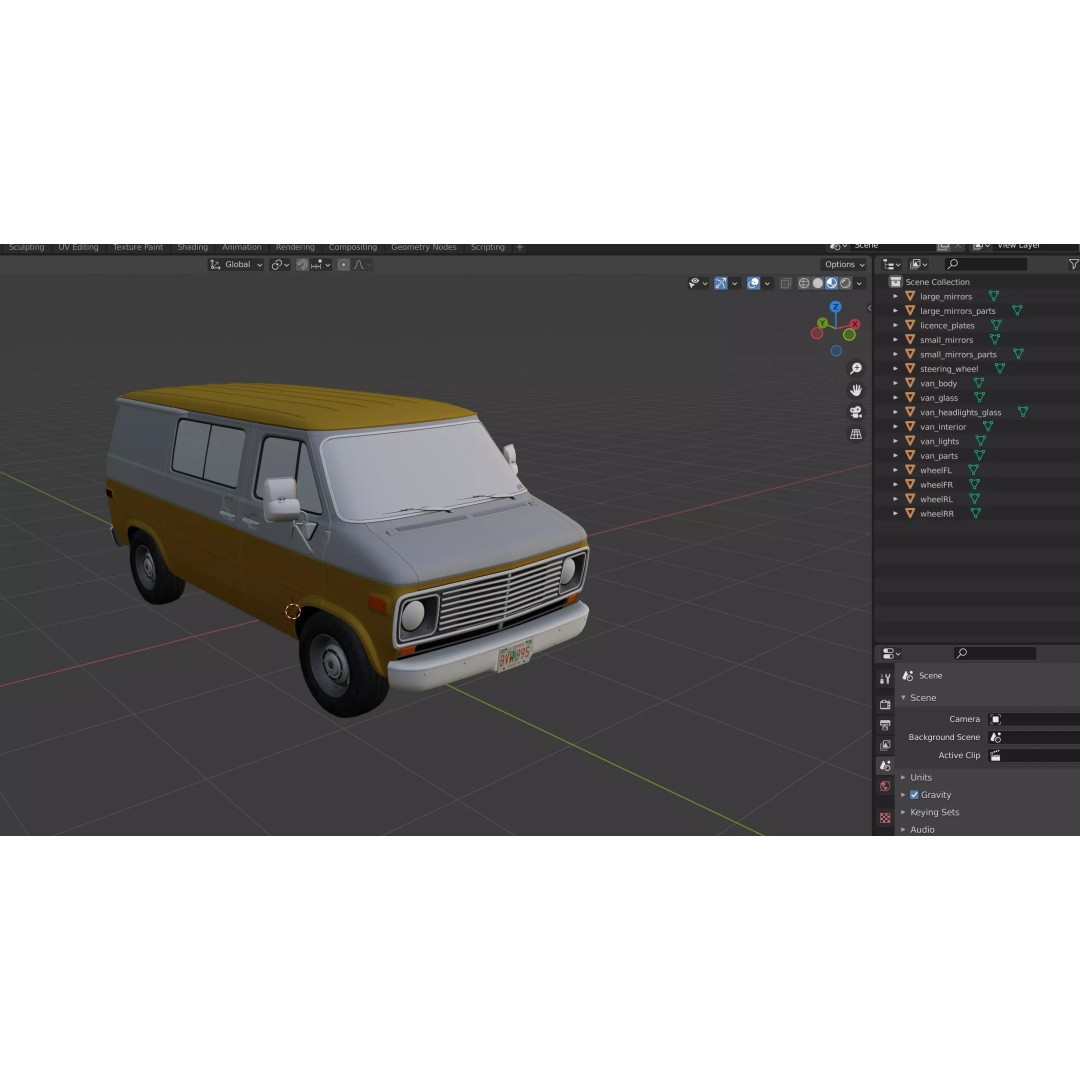Open the Scene properties tab
Image resolution: width=1080 pixels, height=1080 pixels.
point(885,765)
